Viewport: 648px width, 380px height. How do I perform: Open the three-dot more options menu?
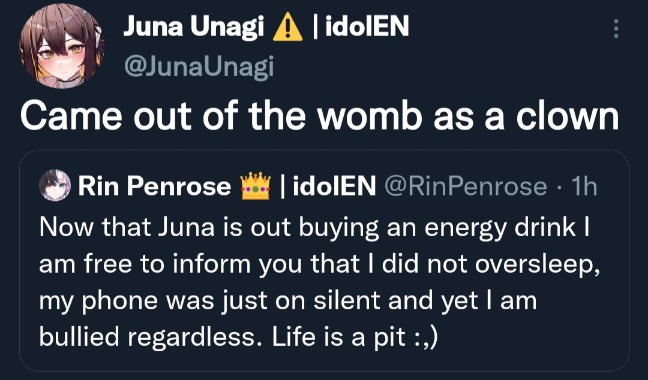click(616, 29)
